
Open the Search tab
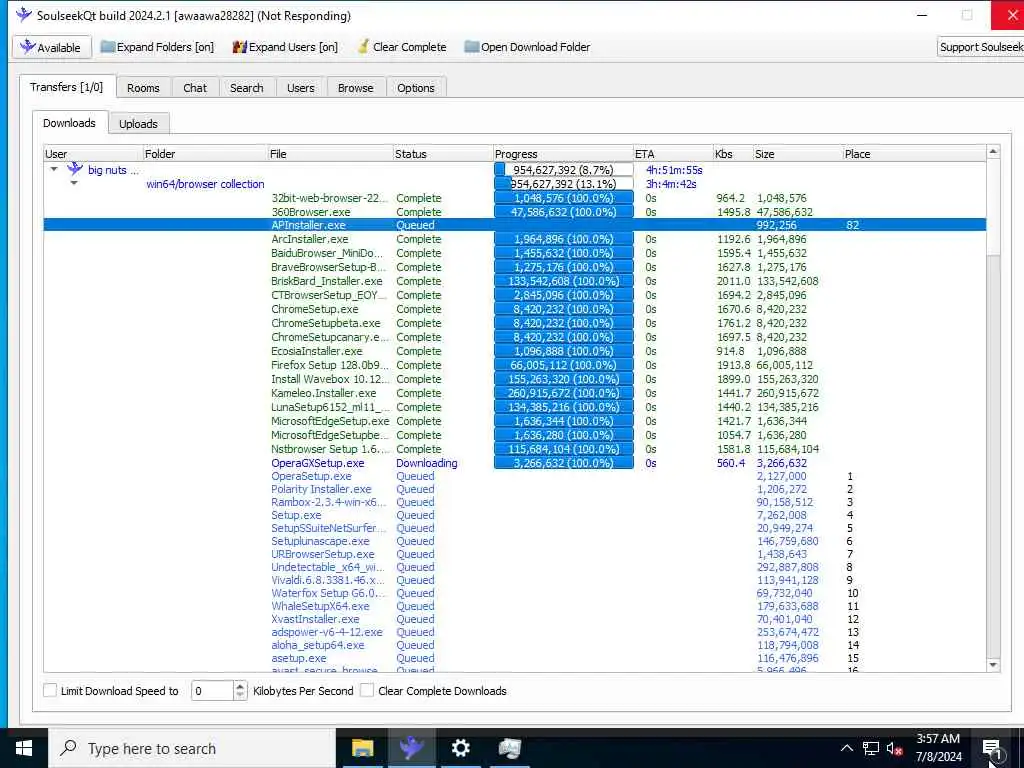click(246, 88)
